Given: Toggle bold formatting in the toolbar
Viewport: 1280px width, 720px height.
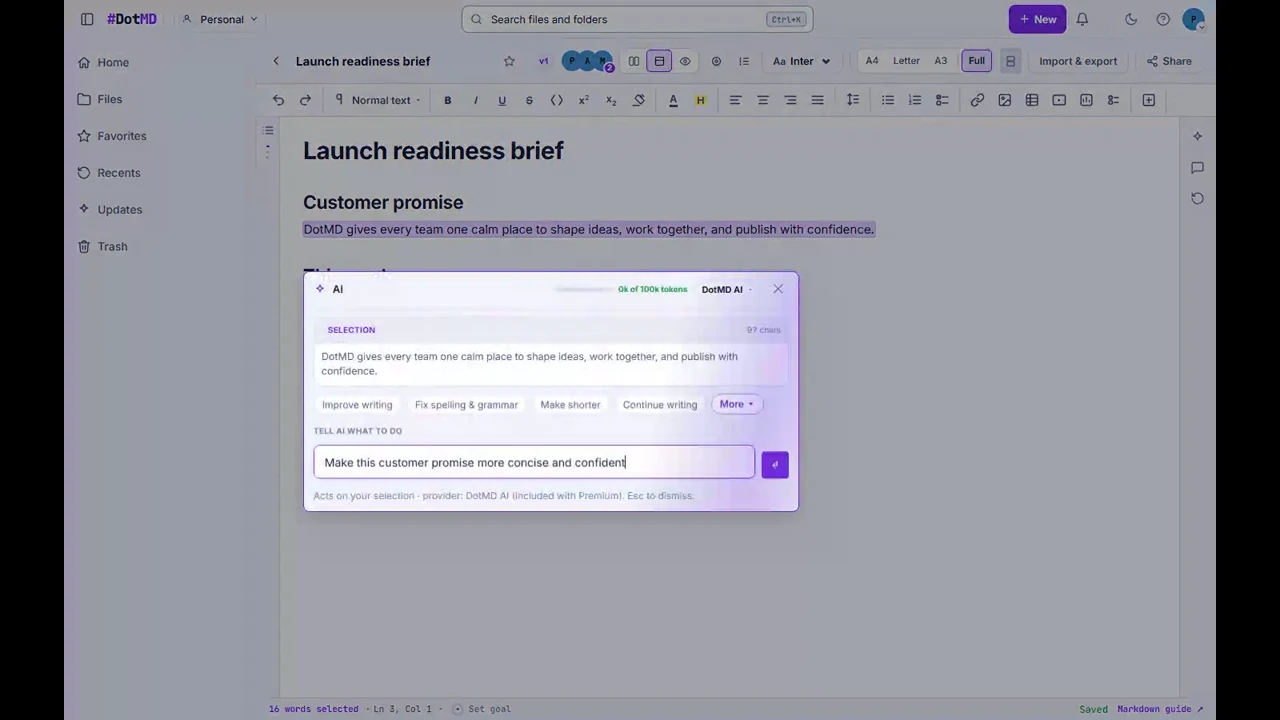Looking at the screenshot, I should [448, 100].
